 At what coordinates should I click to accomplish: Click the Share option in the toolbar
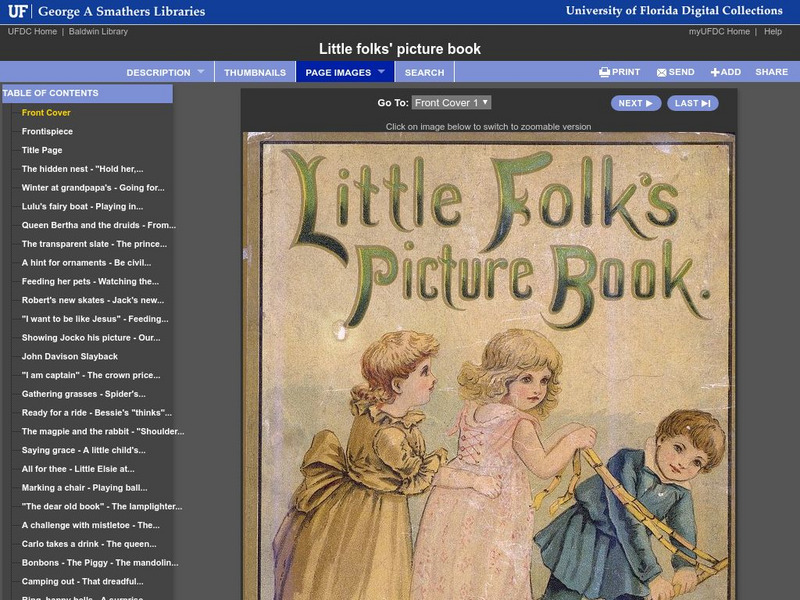[770, 72]
